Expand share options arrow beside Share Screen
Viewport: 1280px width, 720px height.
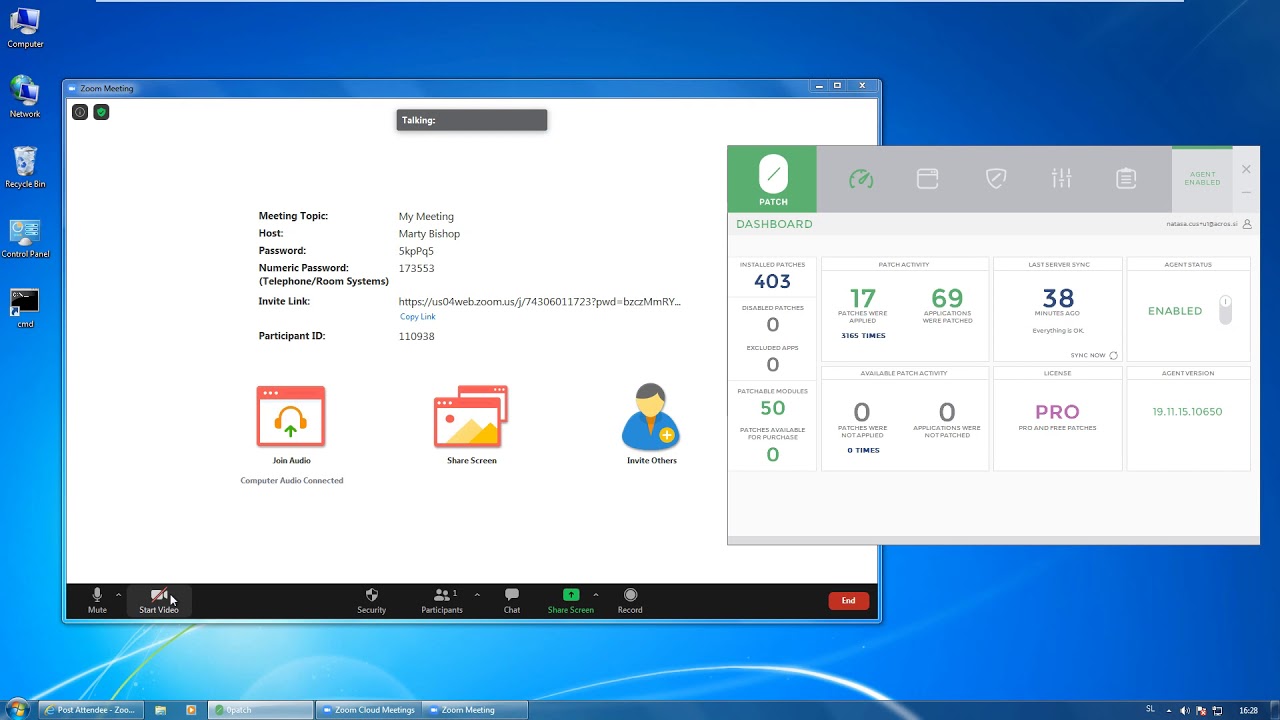596,595
